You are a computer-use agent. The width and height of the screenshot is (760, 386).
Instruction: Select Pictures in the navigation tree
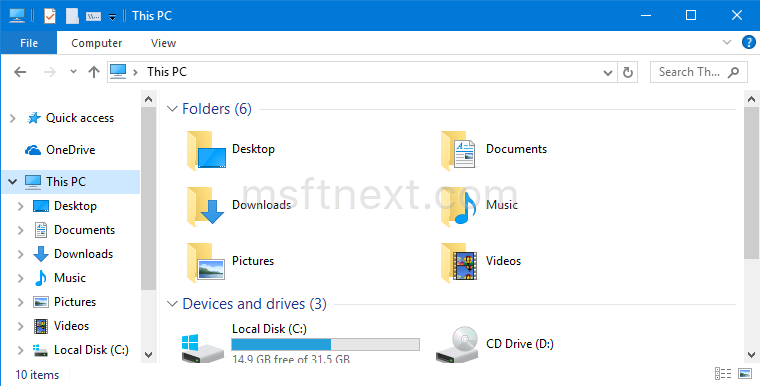tap(75, 302)
